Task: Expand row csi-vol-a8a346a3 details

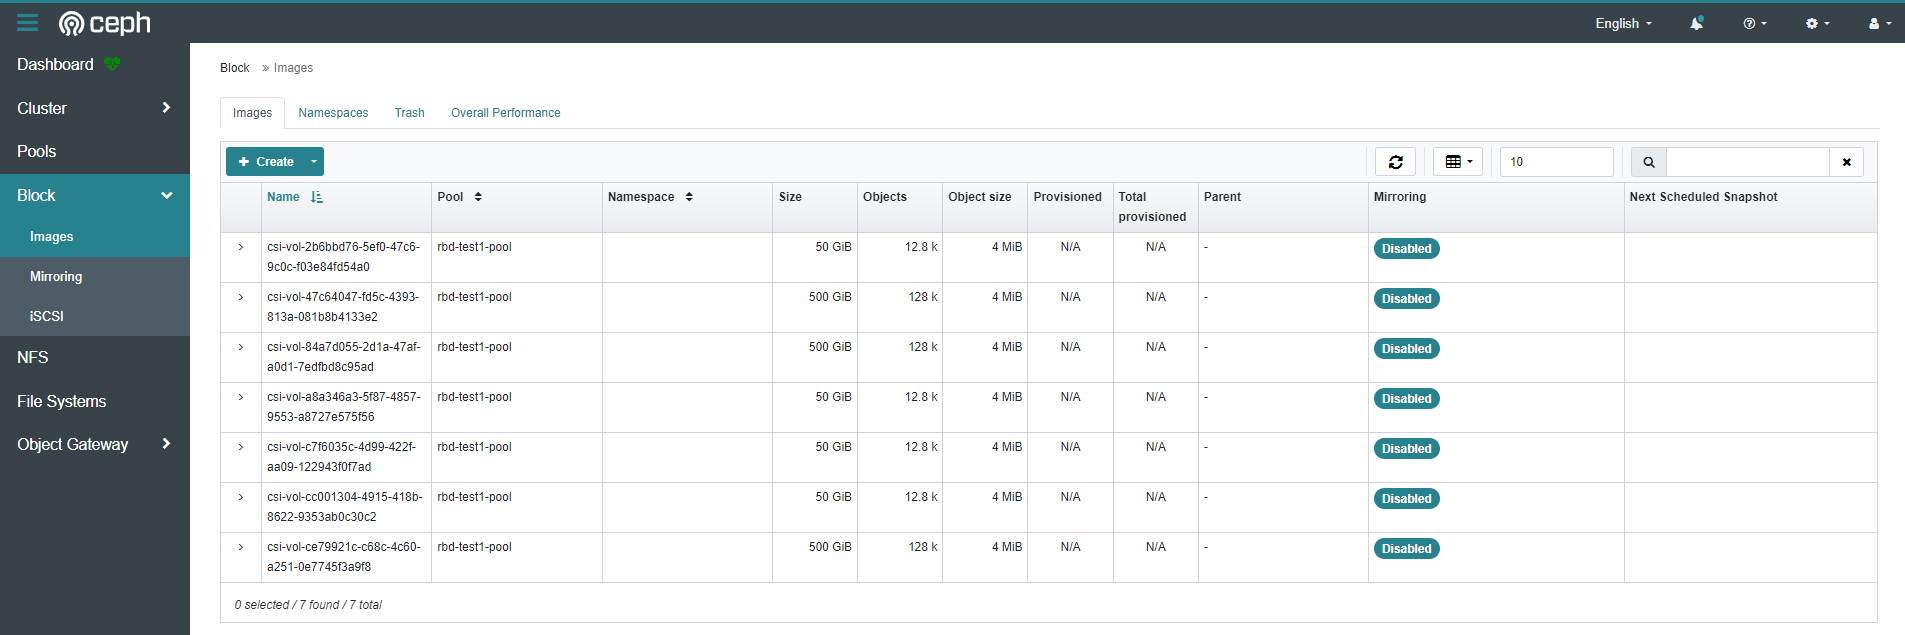Action: click(x=241, y=397)
